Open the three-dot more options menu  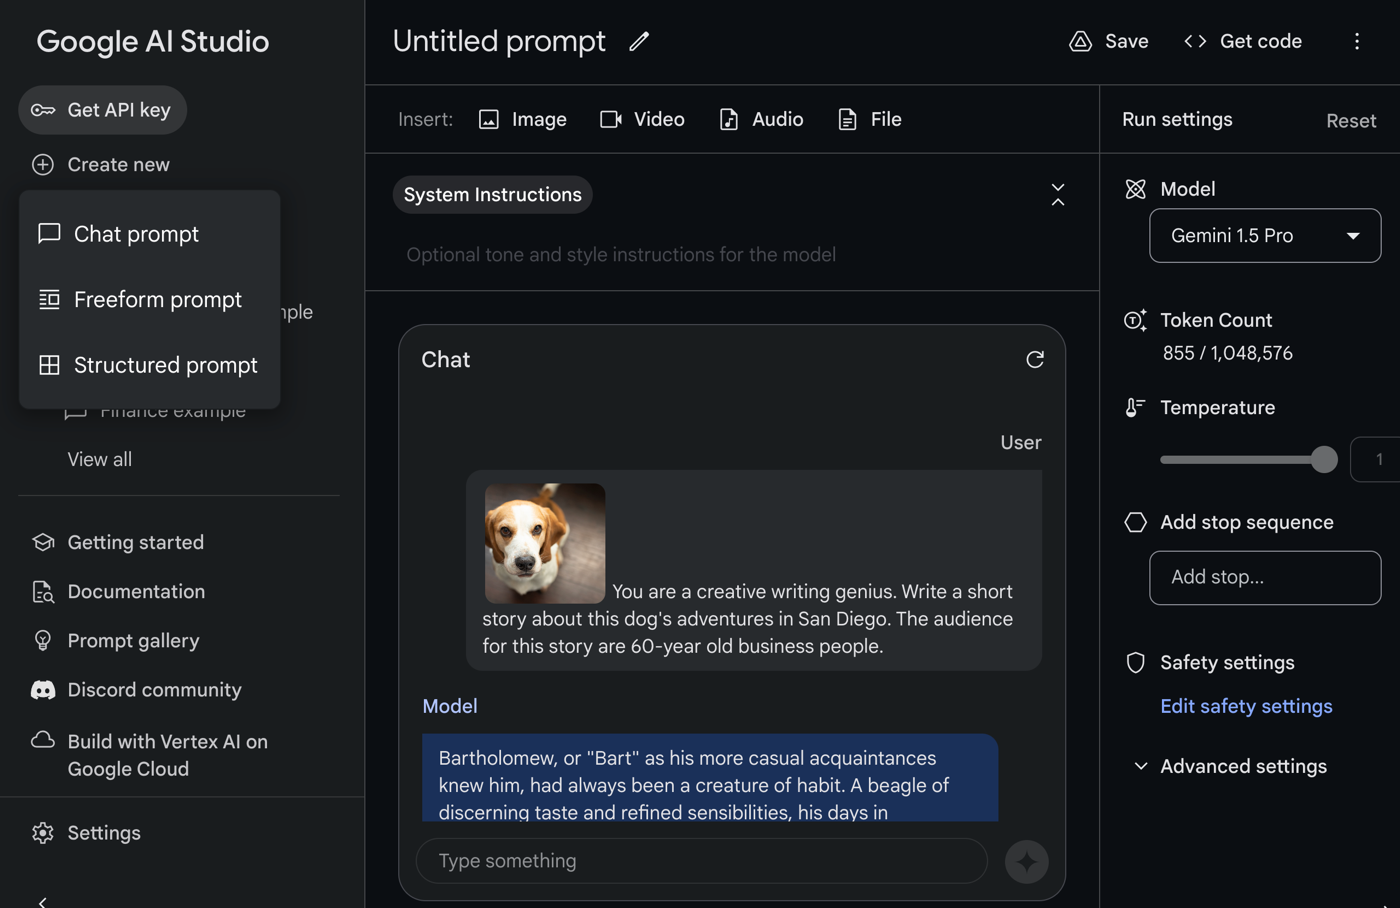point(1357,41)
